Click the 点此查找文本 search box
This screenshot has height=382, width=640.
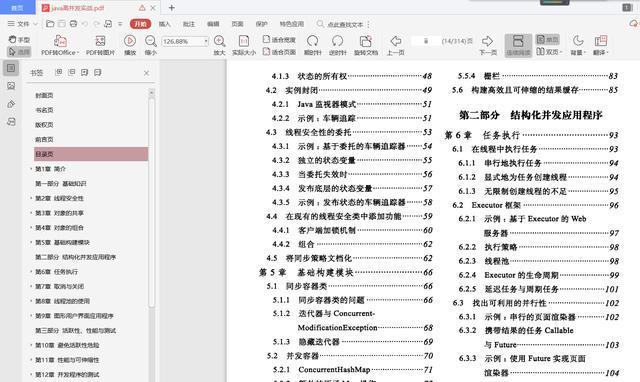(345, 24)
